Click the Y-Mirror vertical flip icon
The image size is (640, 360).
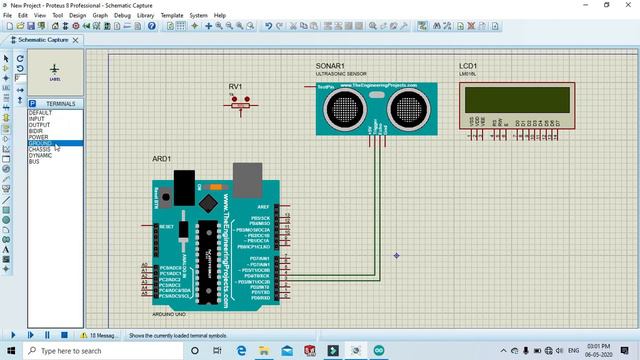[20, 100]
